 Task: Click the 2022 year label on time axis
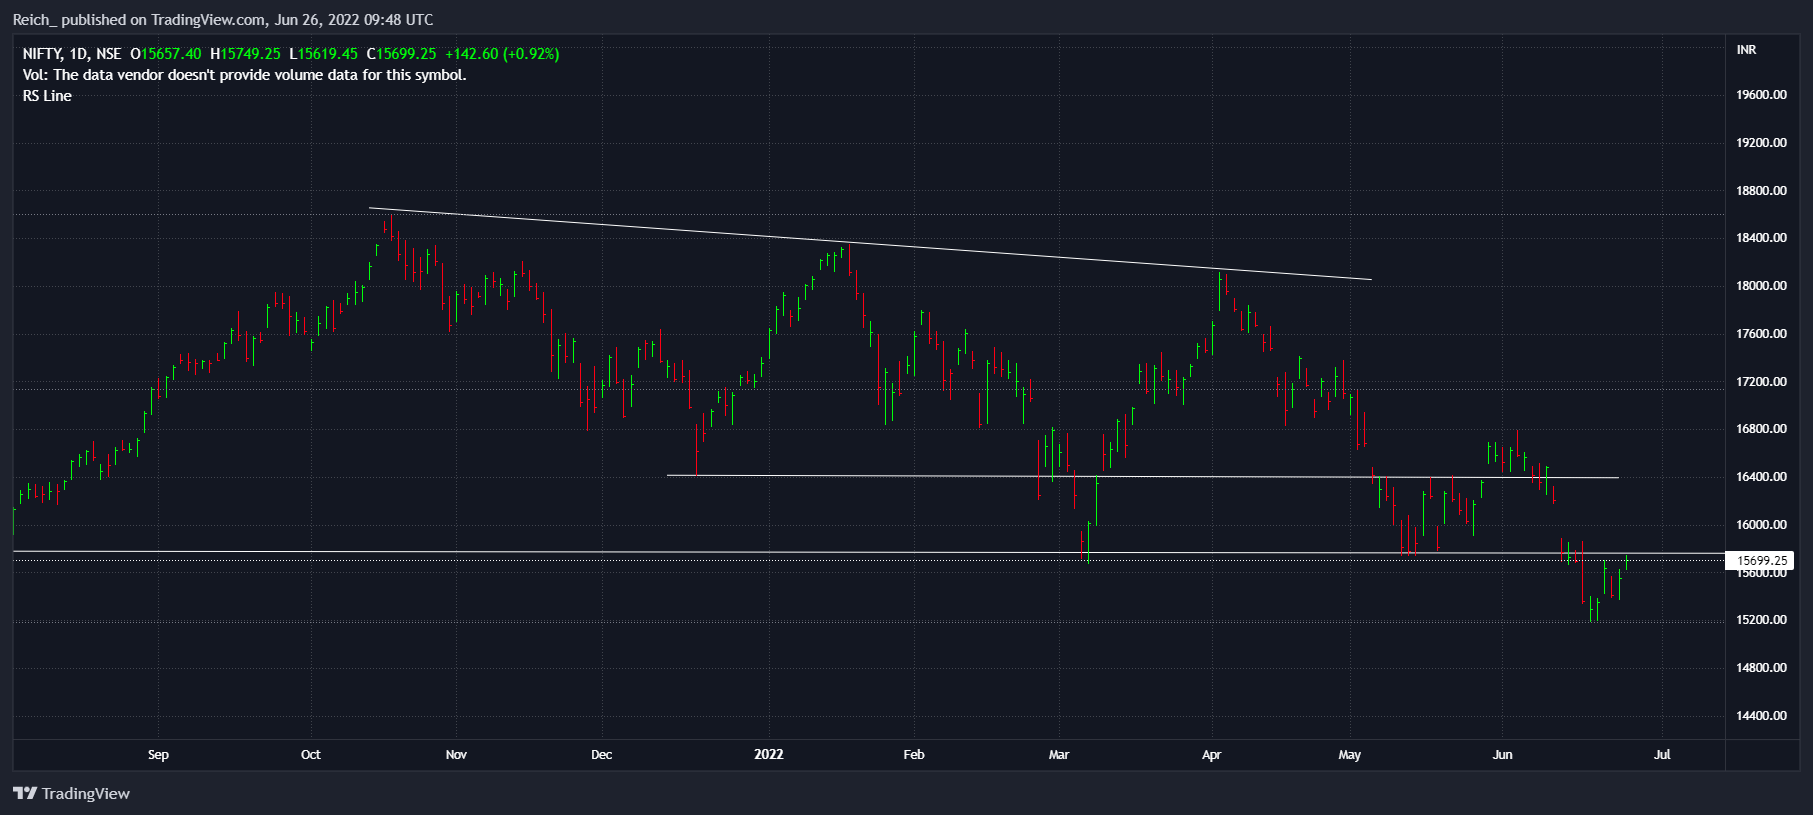[x=768, y=754]
